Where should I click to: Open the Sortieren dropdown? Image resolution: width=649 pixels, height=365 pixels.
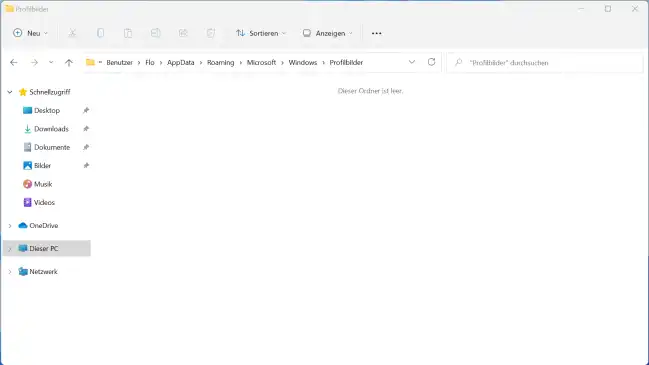tap(261, 33)
